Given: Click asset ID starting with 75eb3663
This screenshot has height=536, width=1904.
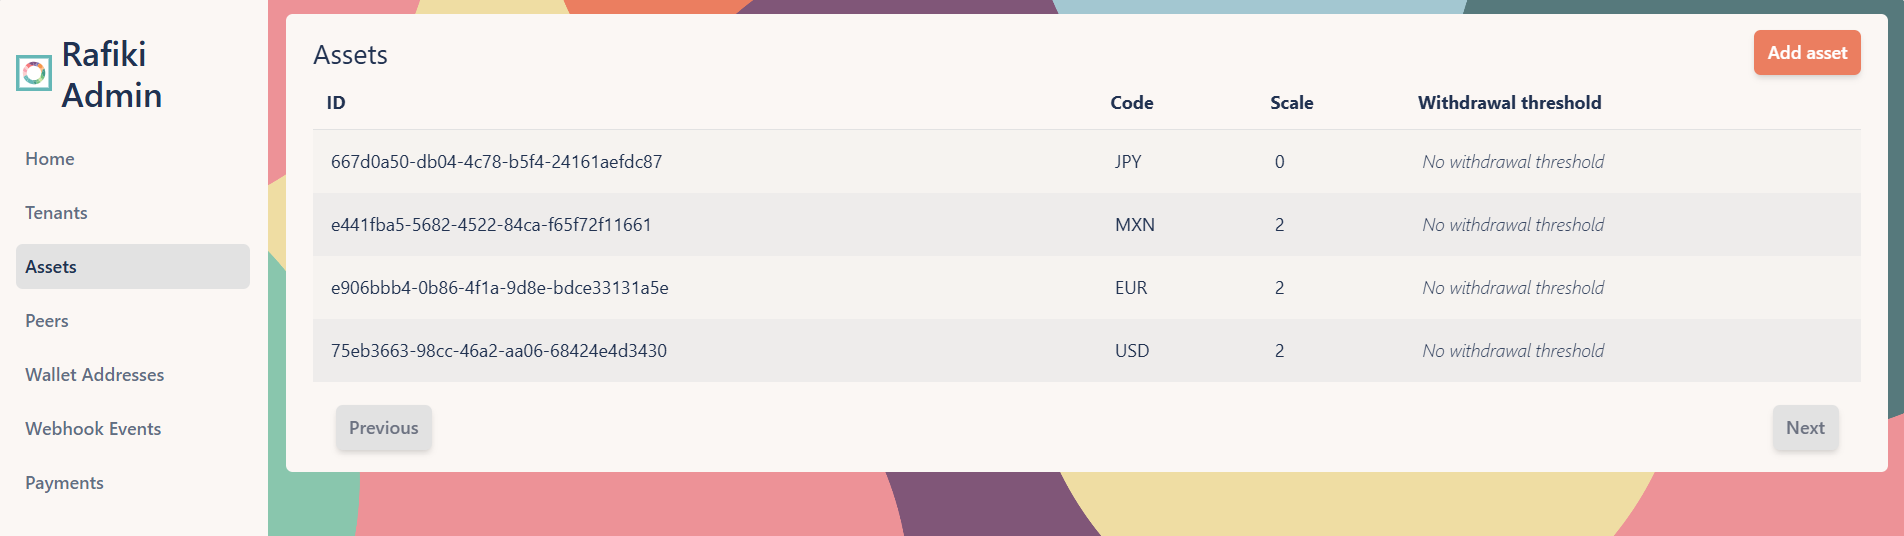Looking at the screenshot, I should tap(498, 351).
